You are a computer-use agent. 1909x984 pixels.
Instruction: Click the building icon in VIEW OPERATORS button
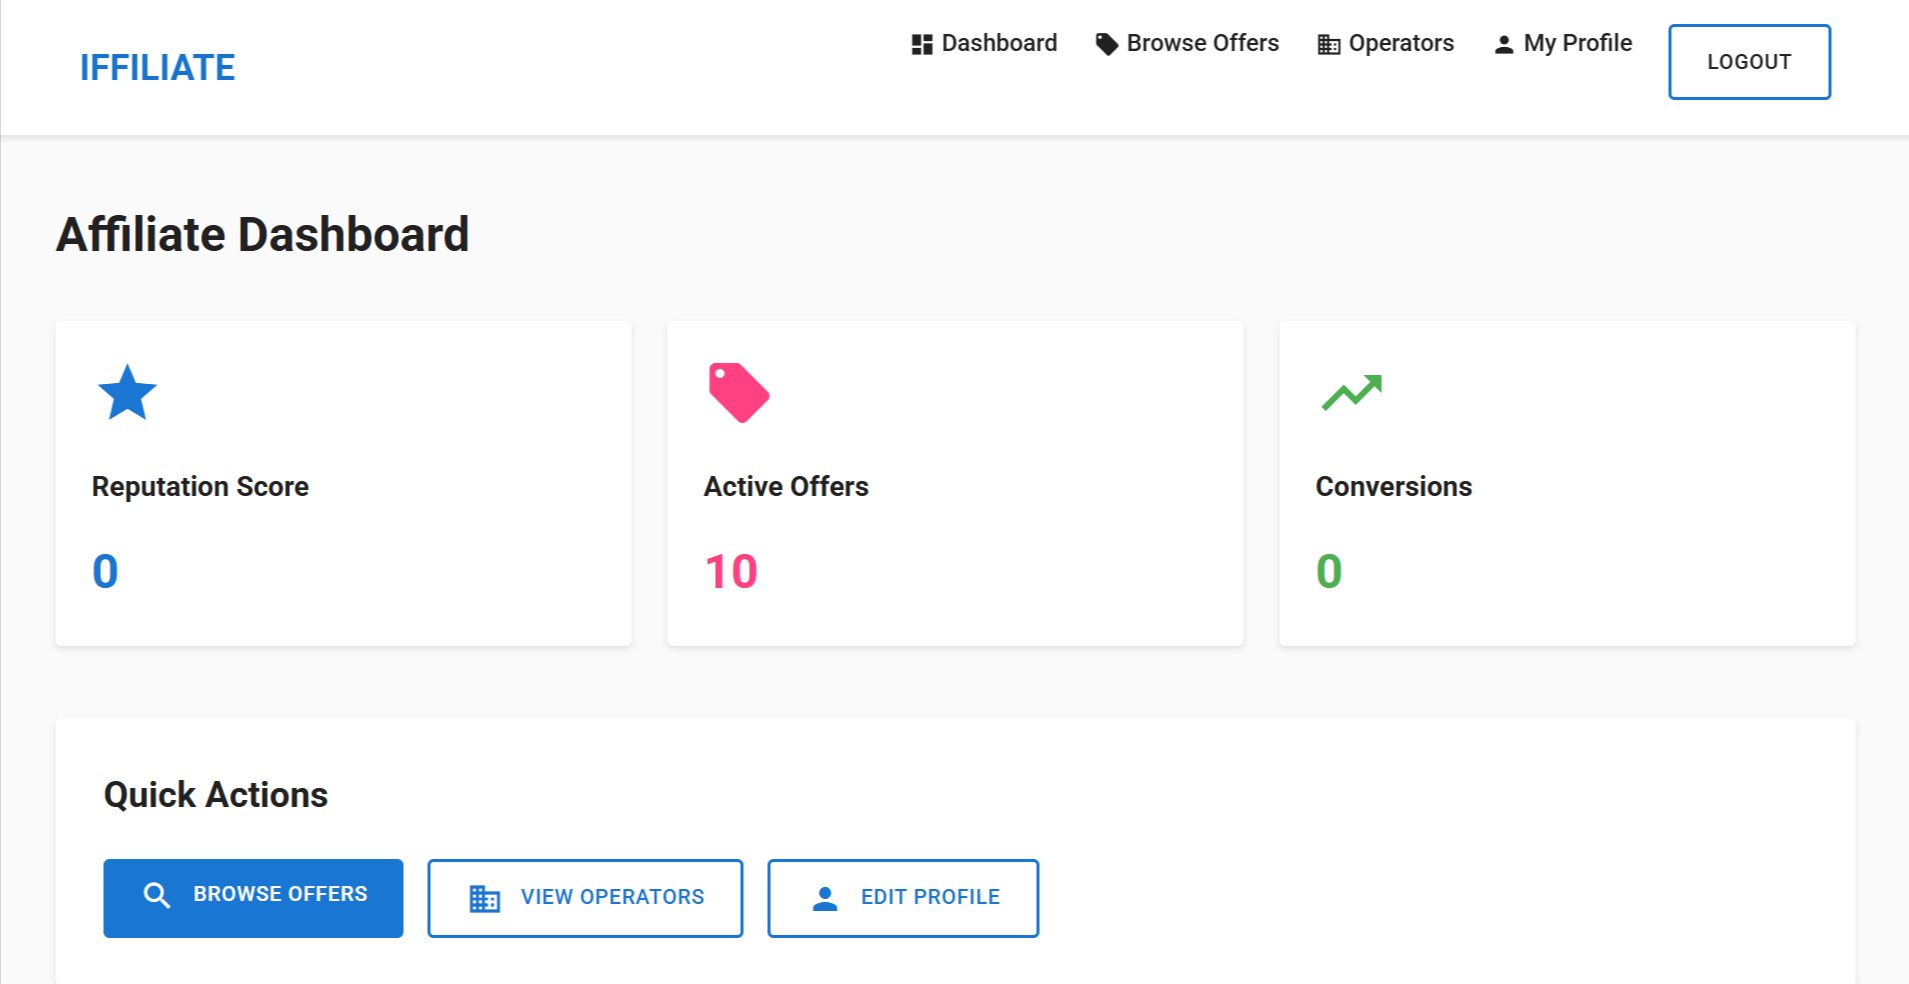tap(485, 899)
